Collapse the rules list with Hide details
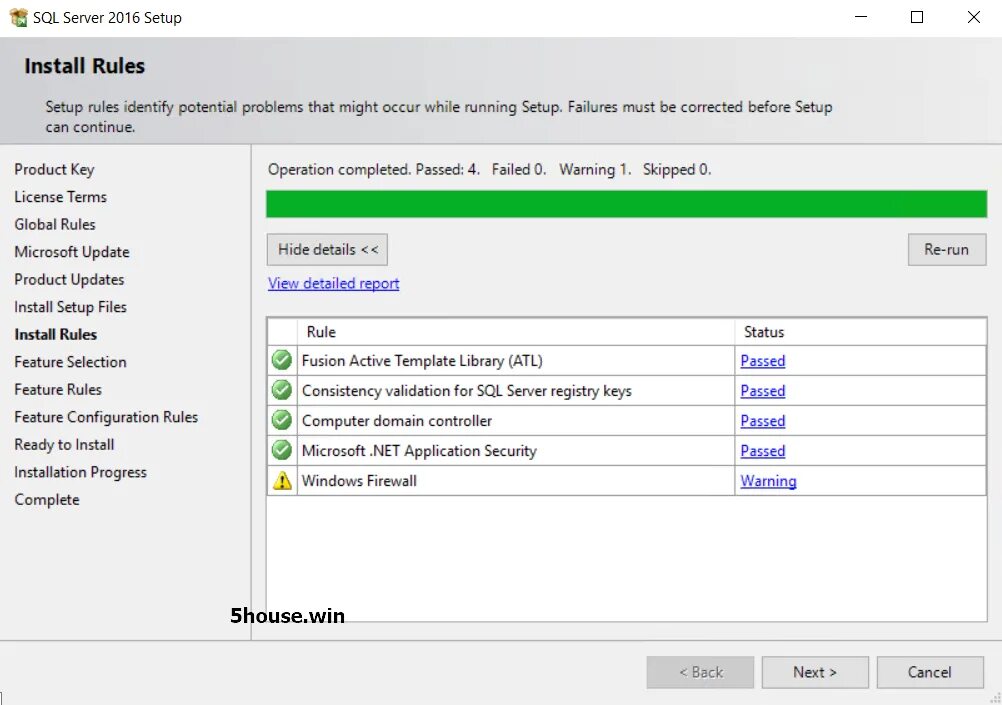 [327, 249]
